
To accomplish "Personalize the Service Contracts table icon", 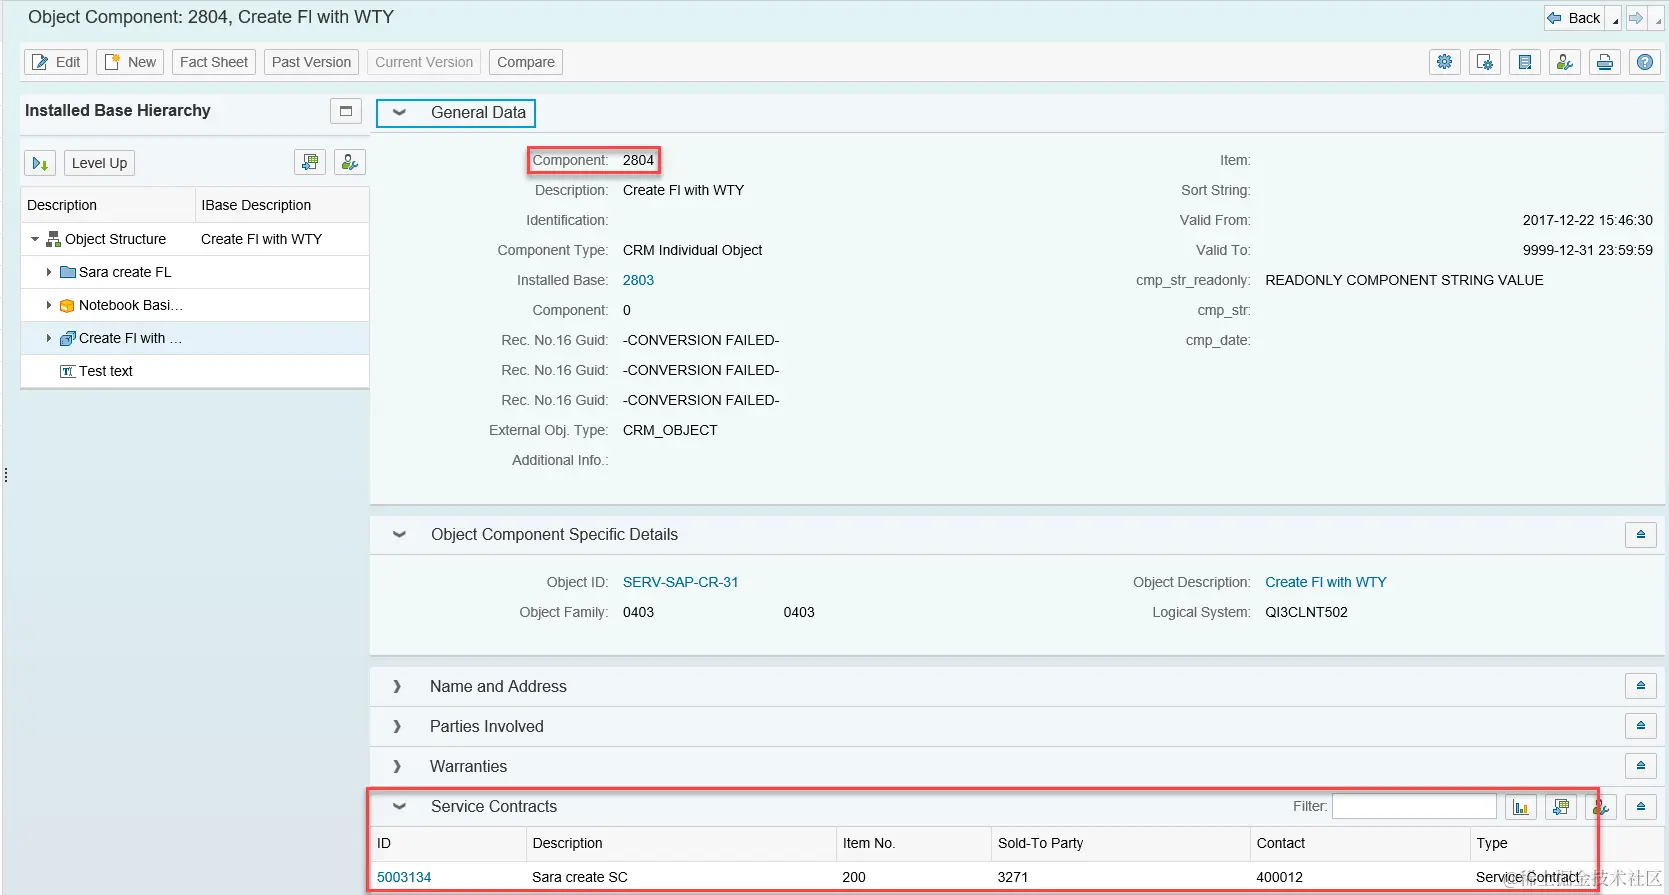I will (x=1601, y=807).
